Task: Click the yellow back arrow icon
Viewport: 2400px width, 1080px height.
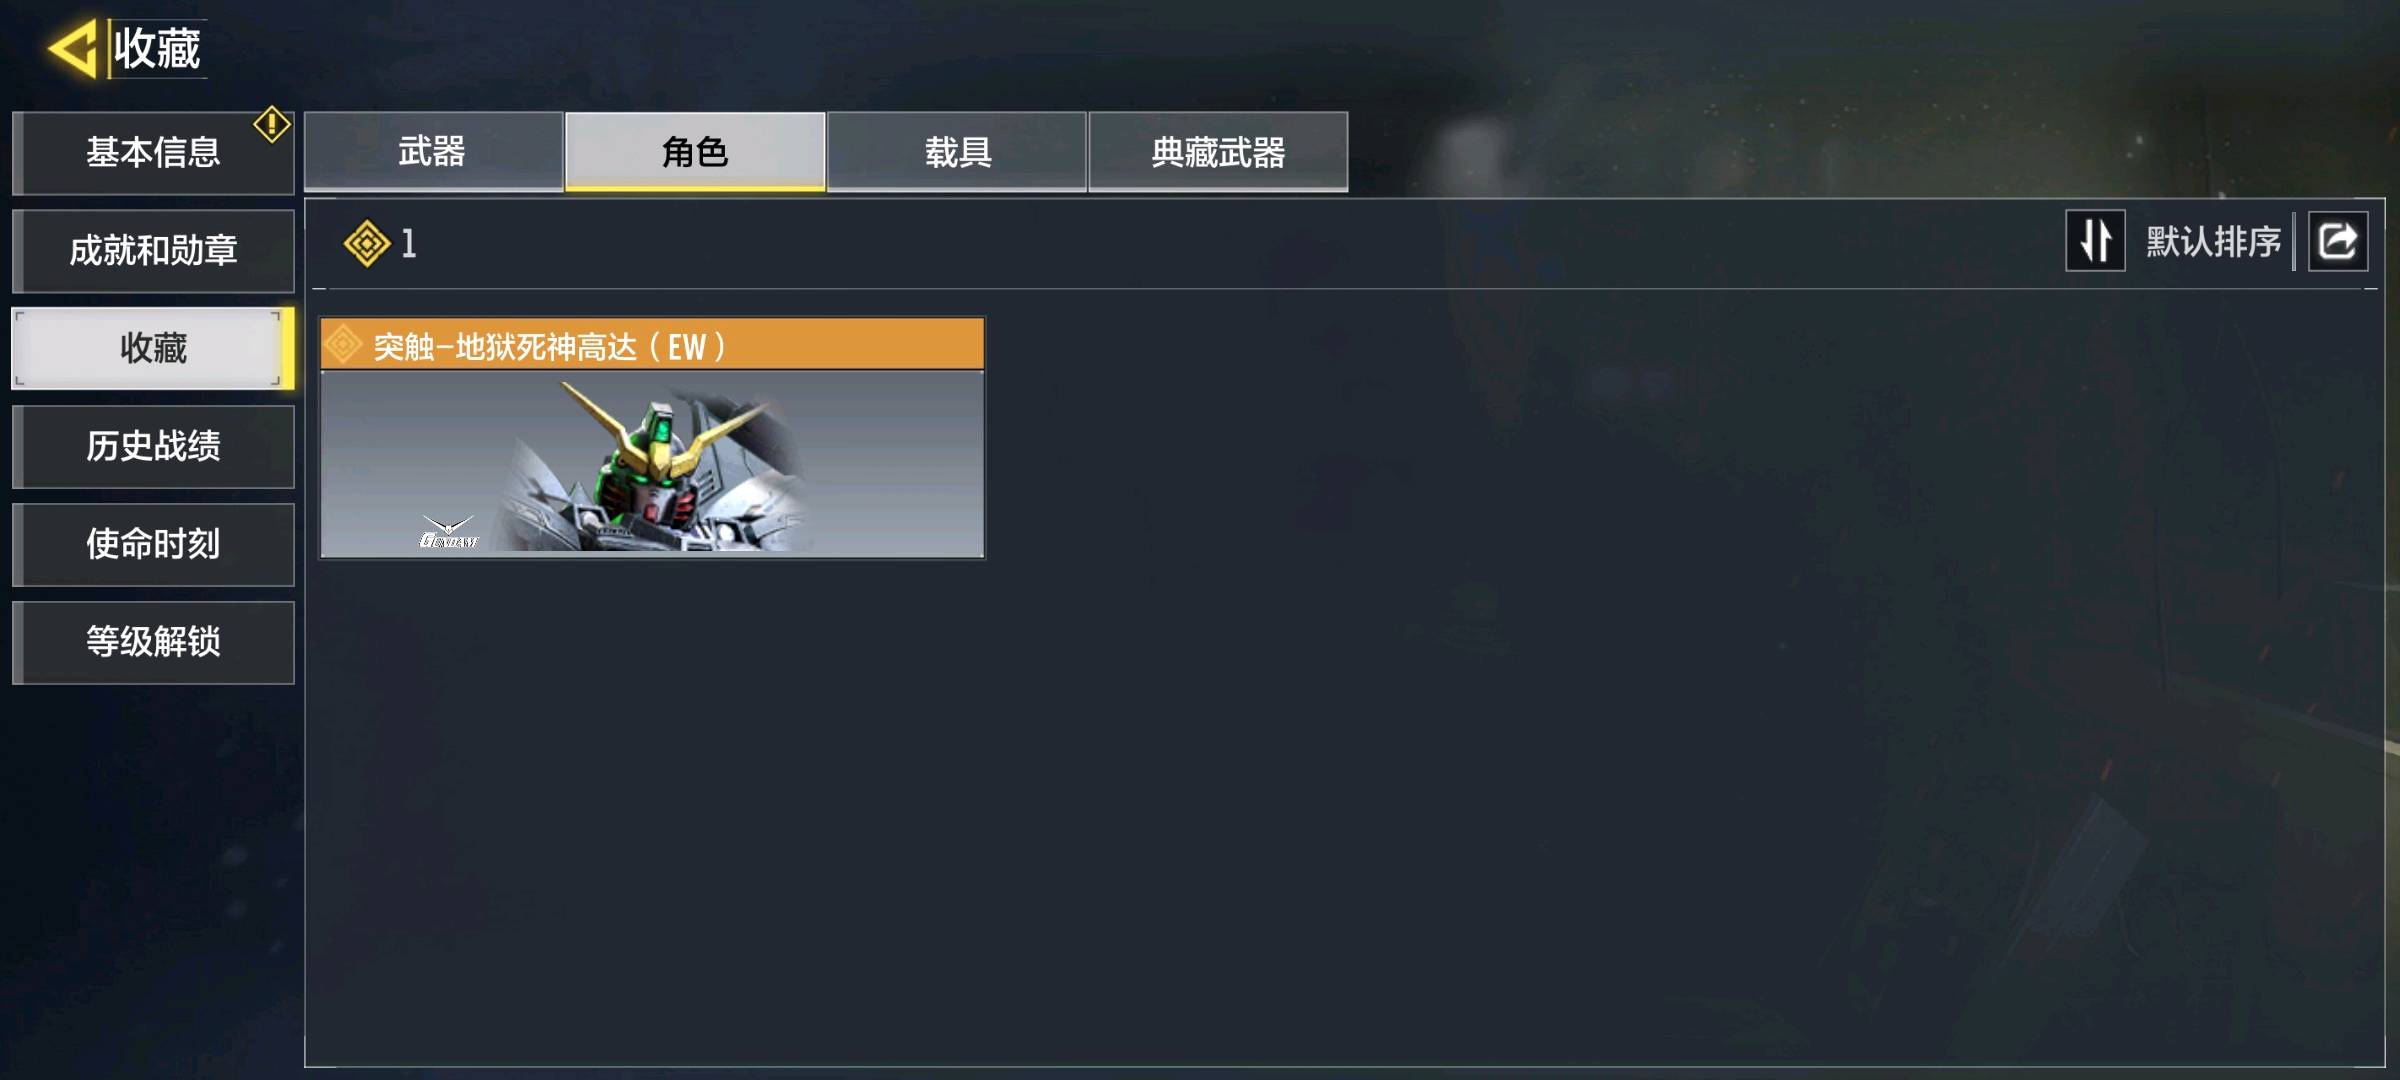Action: [72, 48]
